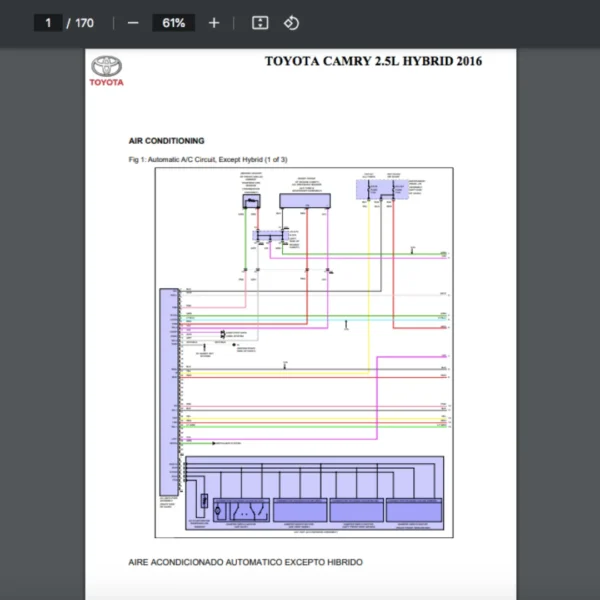Rotate the document with the rotate icon
This screenshot has height=600, width=600.
tap(291, 23)
